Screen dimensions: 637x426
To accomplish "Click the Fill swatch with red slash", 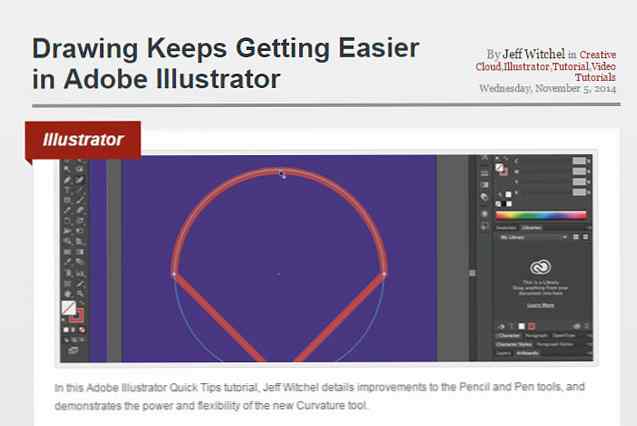I will pyautogui.click(x=69, y=308).
